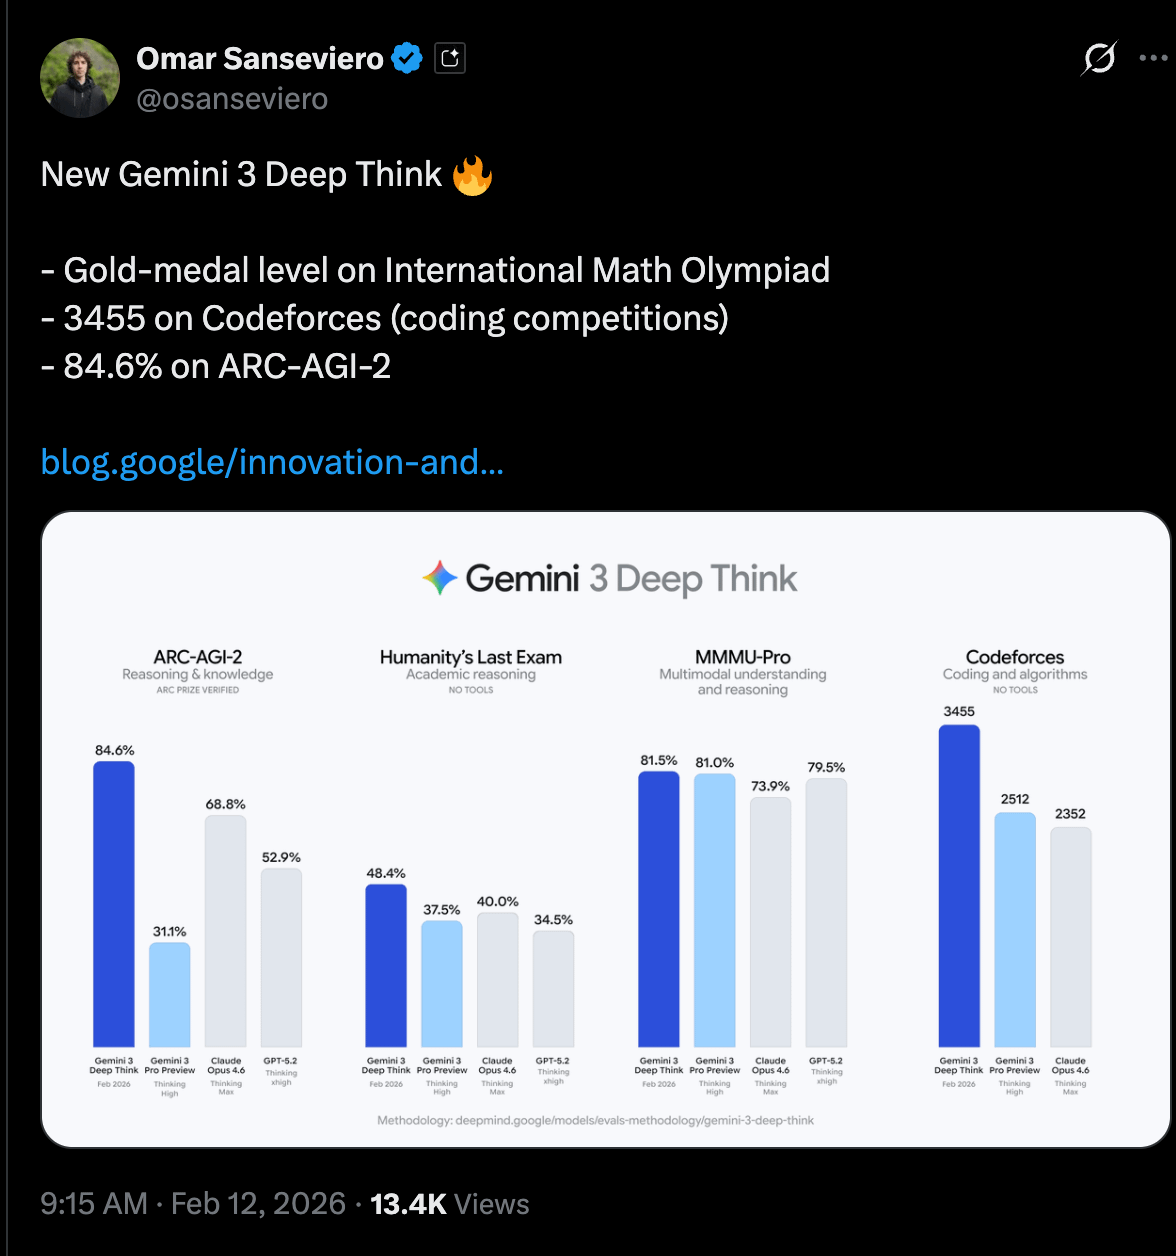
Task: Click the Methodology deepmind.google text in chart
Action: [596, 1120]
